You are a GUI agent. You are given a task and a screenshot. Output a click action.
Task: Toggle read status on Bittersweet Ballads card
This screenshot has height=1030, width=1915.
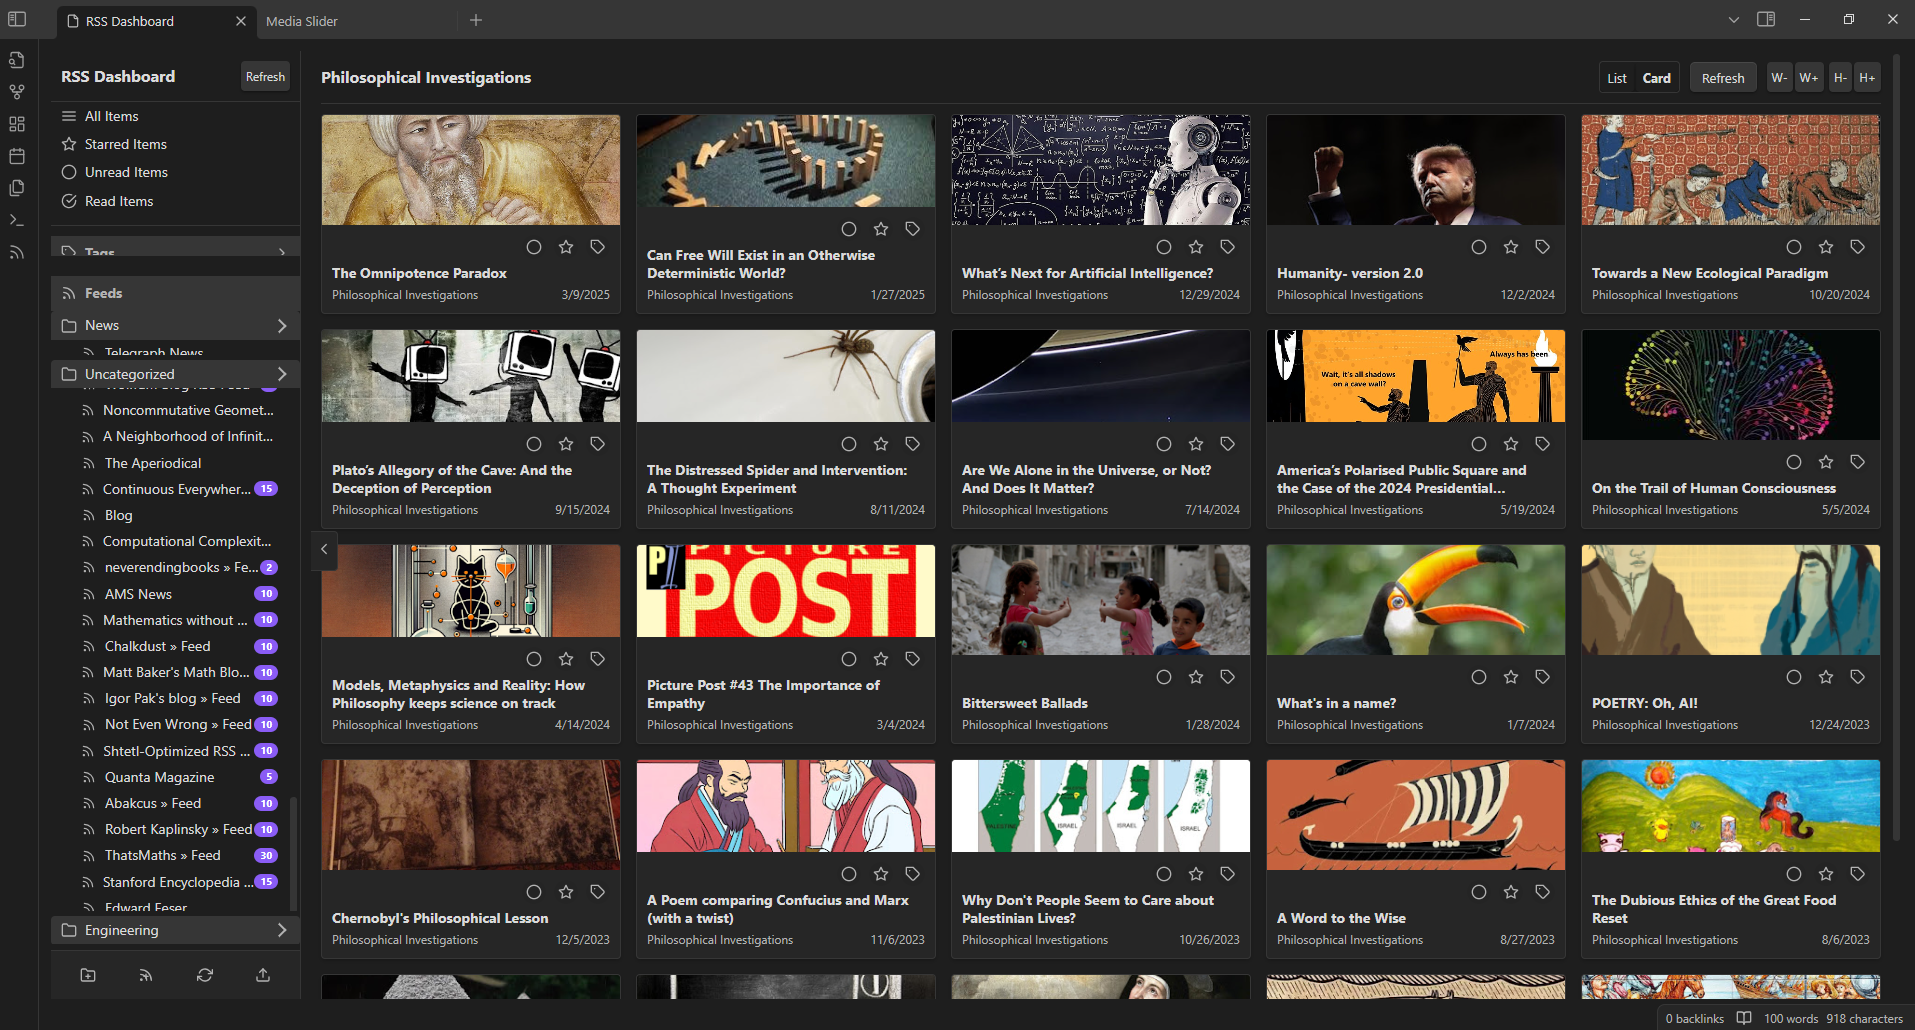point(1164,677)
